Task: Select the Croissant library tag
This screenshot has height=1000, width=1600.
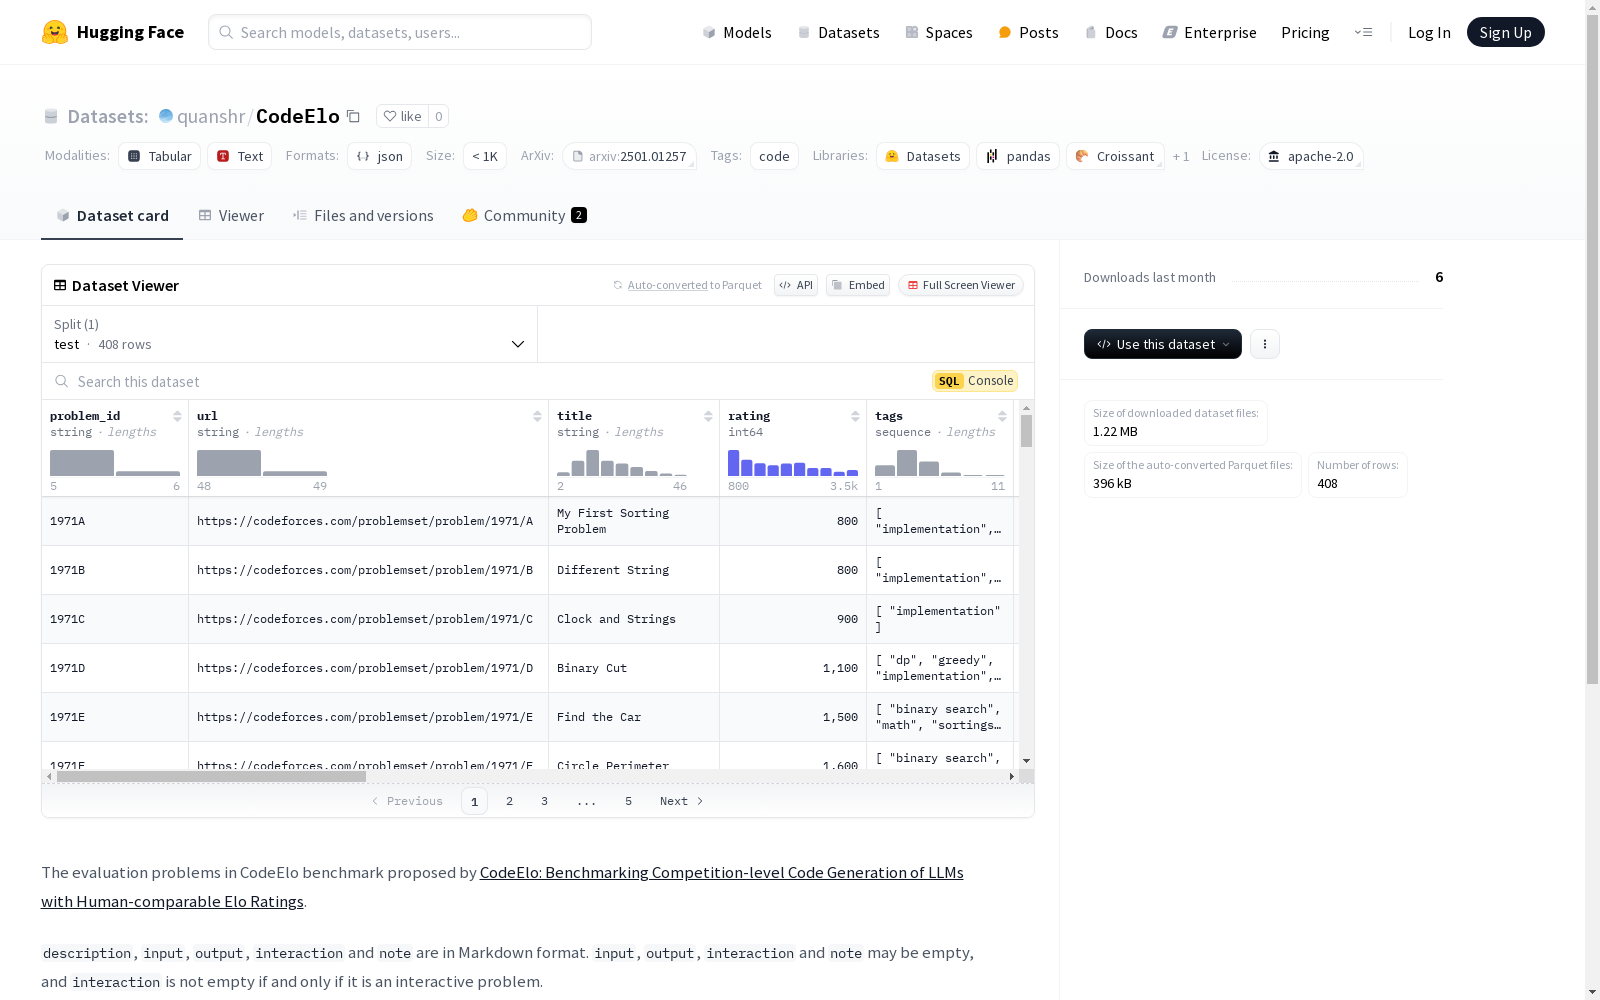Action: [1115, 156]
